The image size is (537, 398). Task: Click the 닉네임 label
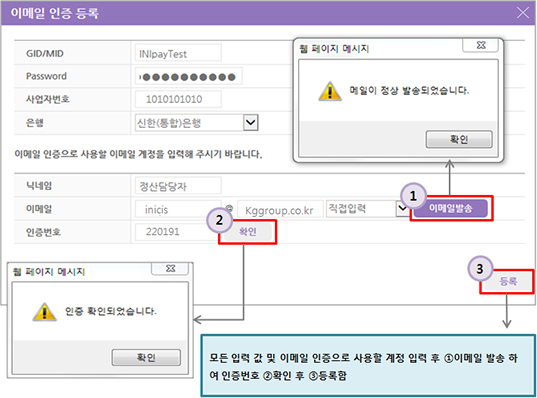point(39,186)
